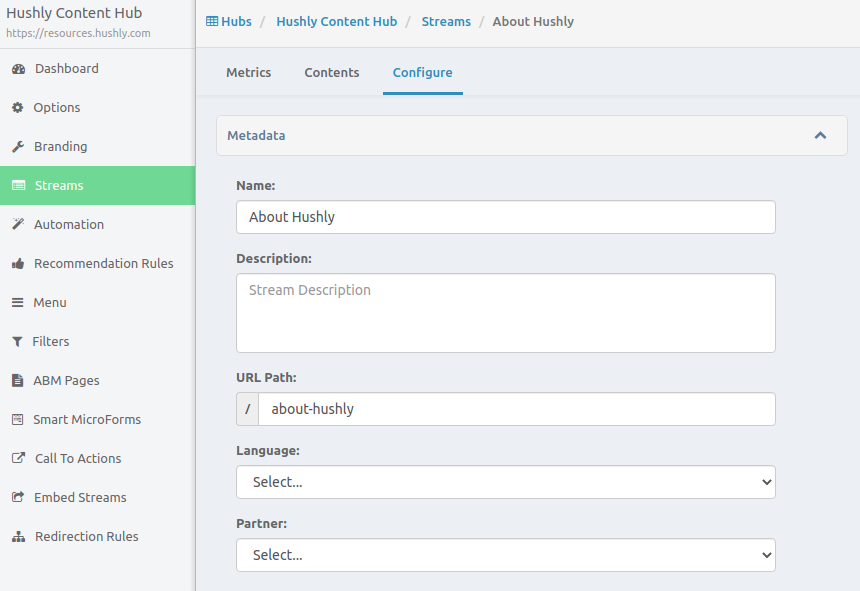This screenshot has height=591, width=860.
Task: Click the About Hushly breadcrumb text
Action: coord(533,21)
